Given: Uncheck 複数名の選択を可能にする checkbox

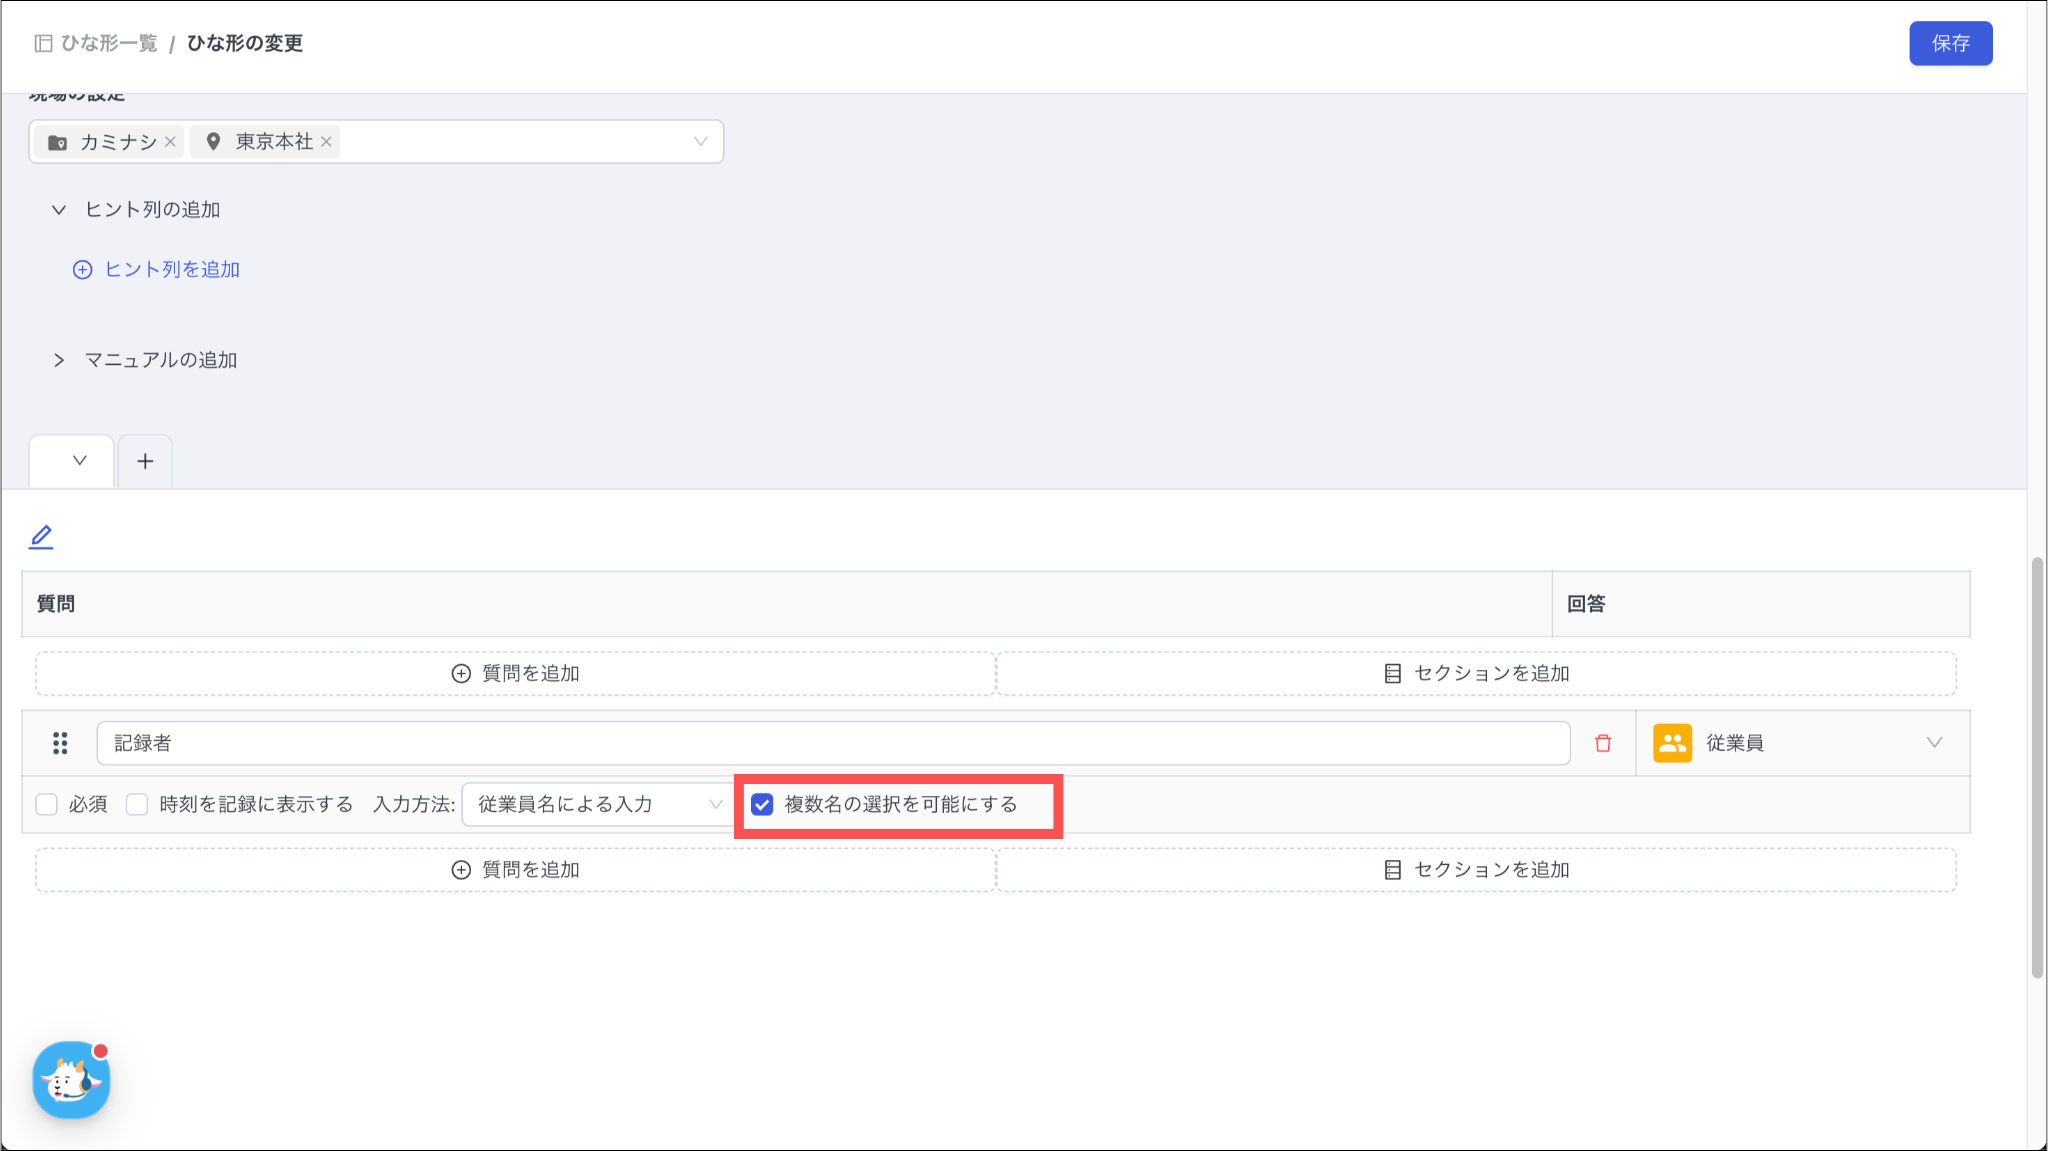Looking at the screenshot, I should point(762,804).
